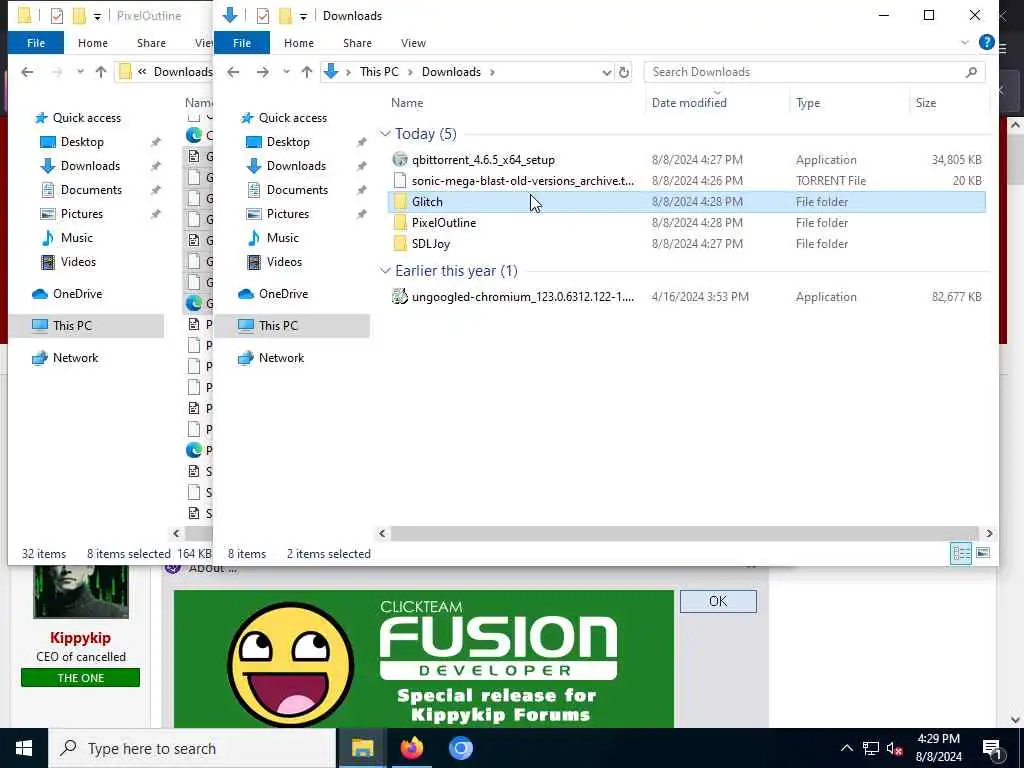Viewport: 1024px width, 768px height.
Task: Switch to details view layout button
Action: pos(961,554)
